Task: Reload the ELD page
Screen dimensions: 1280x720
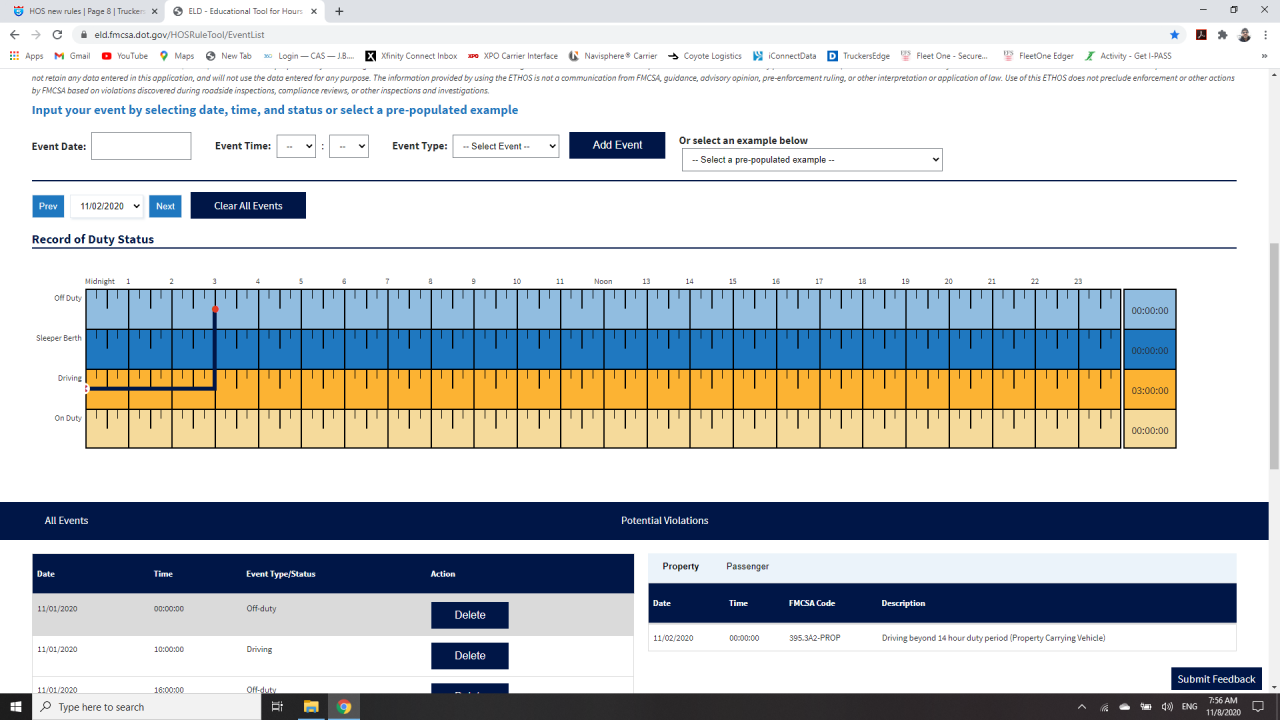Action: [x=58, y=34]
